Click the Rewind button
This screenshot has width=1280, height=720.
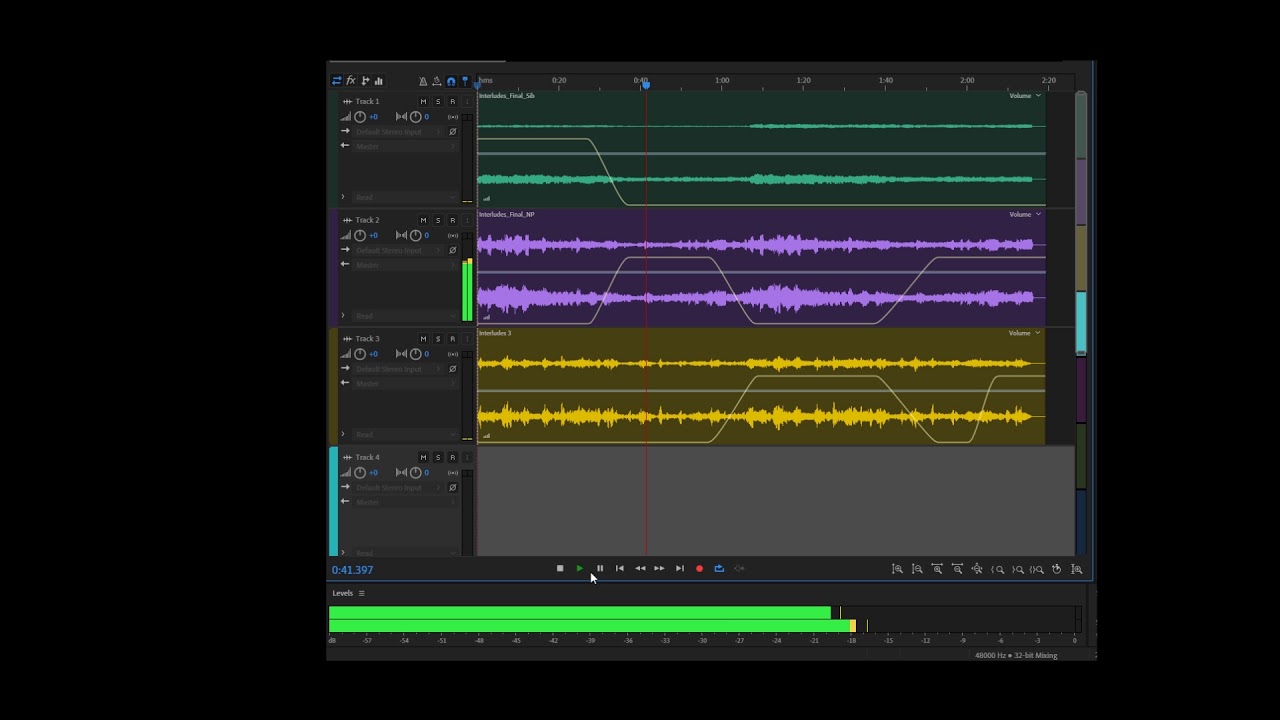(640, 568)
